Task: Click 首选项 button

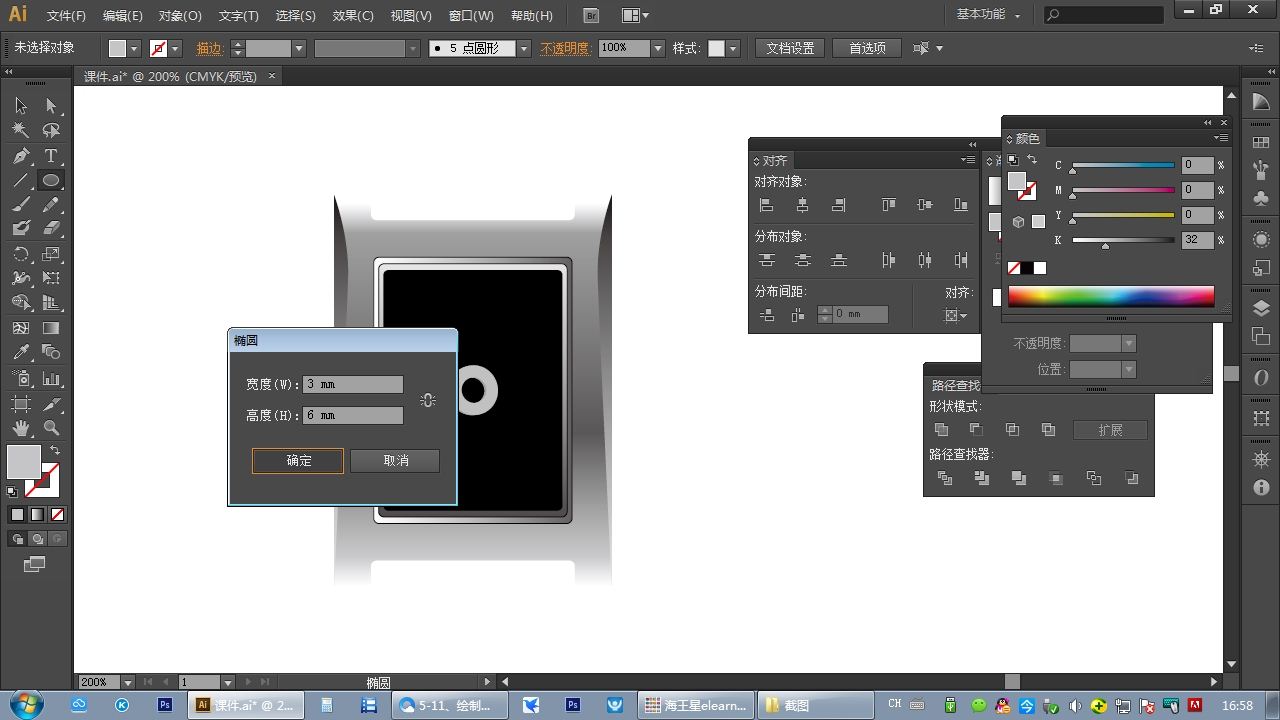Action: 867,48
